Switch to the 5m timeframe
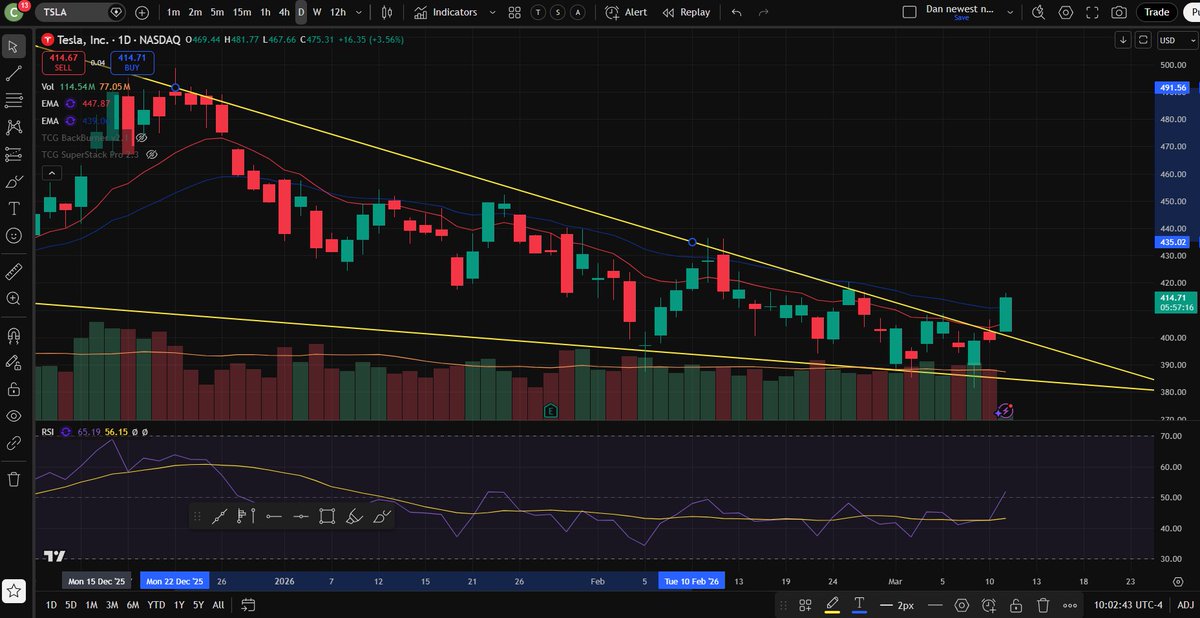The width and height of the screenshot is (1200, 618). pos(217,13)
